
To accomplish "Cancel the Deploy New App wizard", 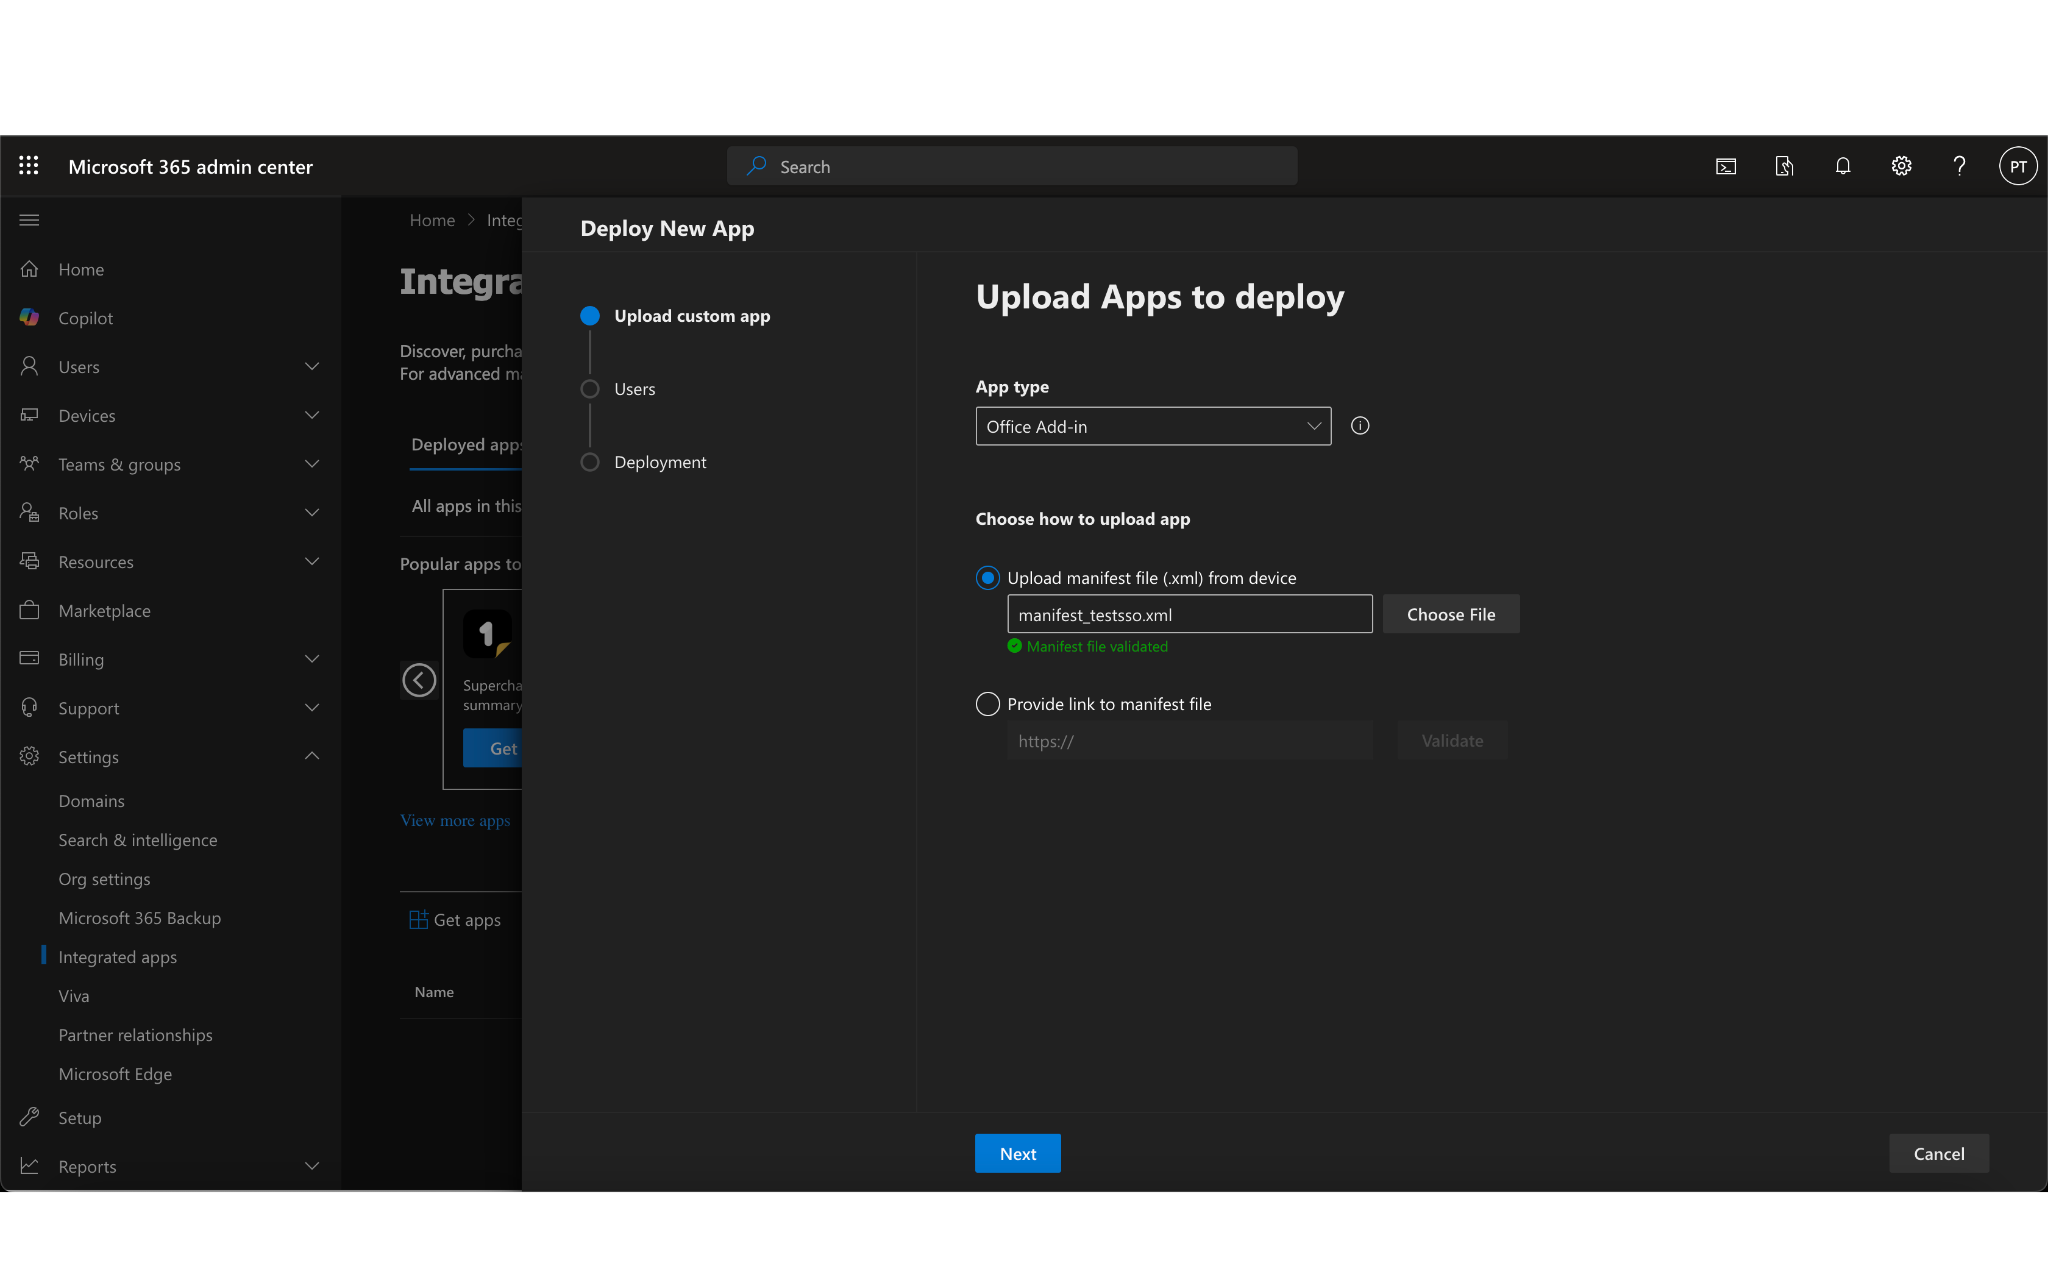I will click(x=1939, y=1154).
